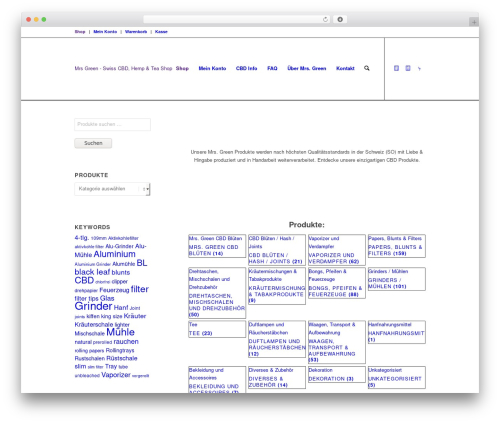Open Warenkorb in the top utility bar
Image resolution: width=500 pixels, height=423 pixels.
(x=136, y=32)
